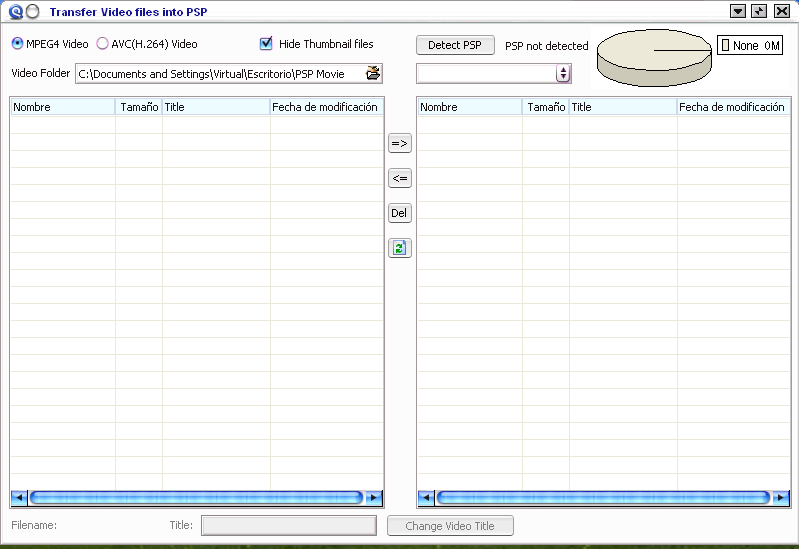Click the Detect PSP button

455,45
